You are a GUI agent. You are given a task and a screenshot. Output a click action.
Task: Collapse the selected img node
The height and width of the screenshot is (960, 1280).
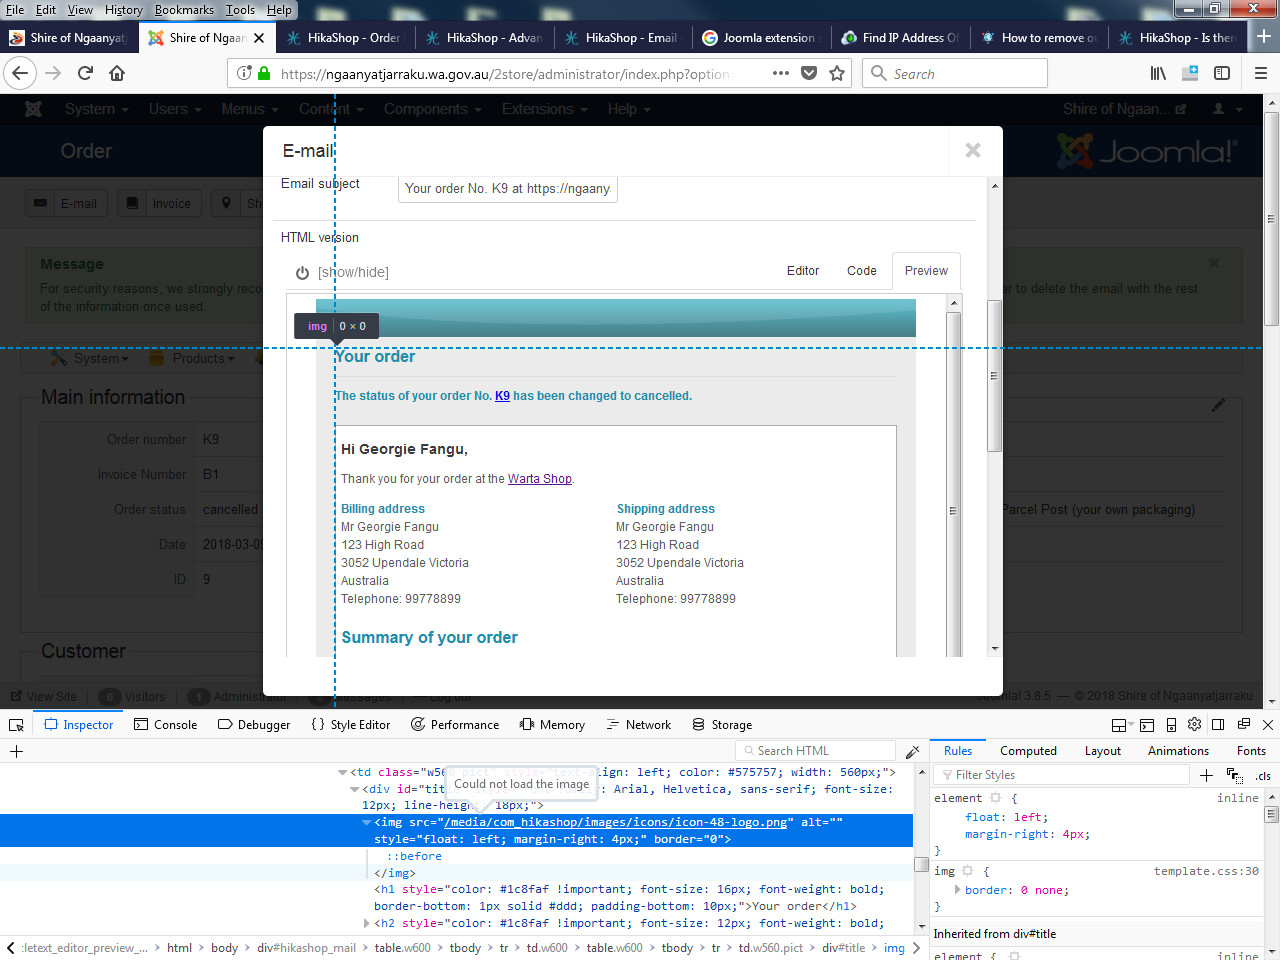point(367,822)
